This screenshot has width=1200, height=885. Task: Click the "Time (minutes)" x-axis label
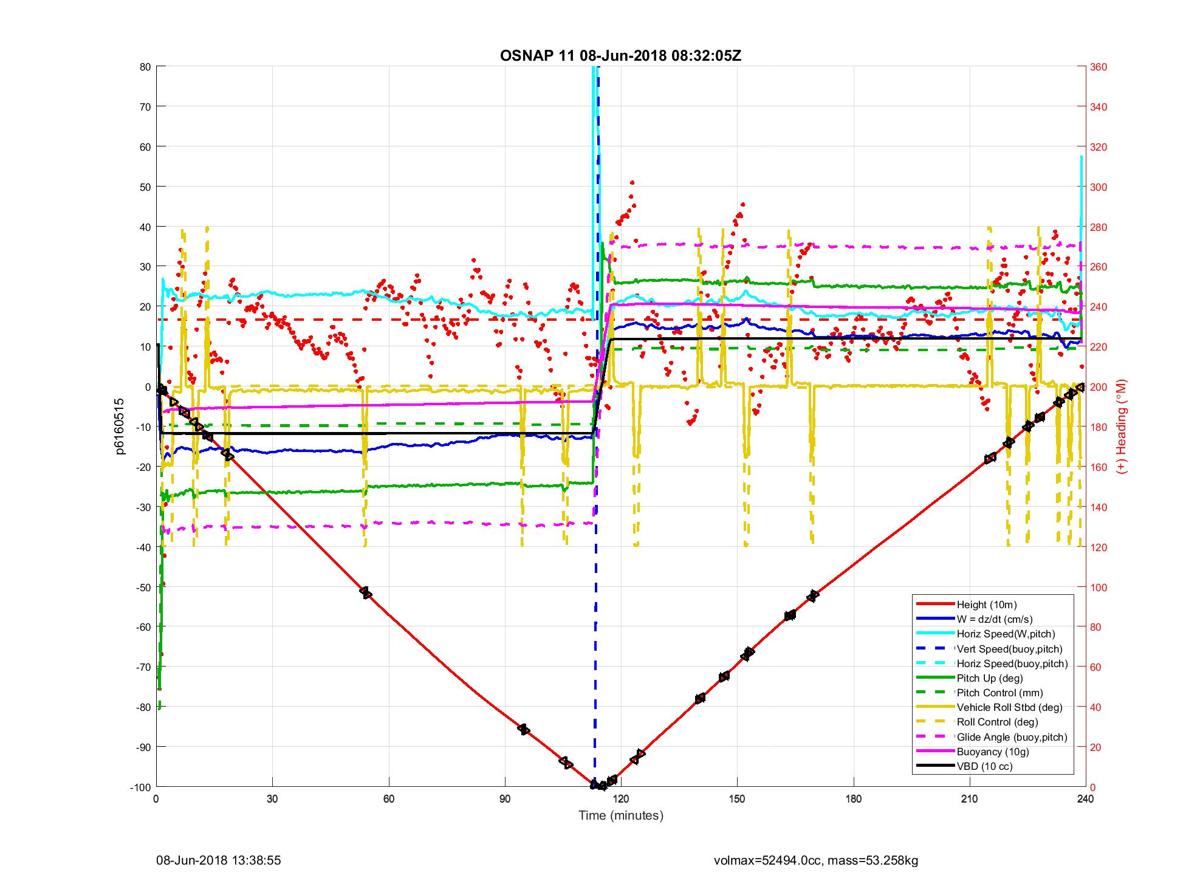621,815
